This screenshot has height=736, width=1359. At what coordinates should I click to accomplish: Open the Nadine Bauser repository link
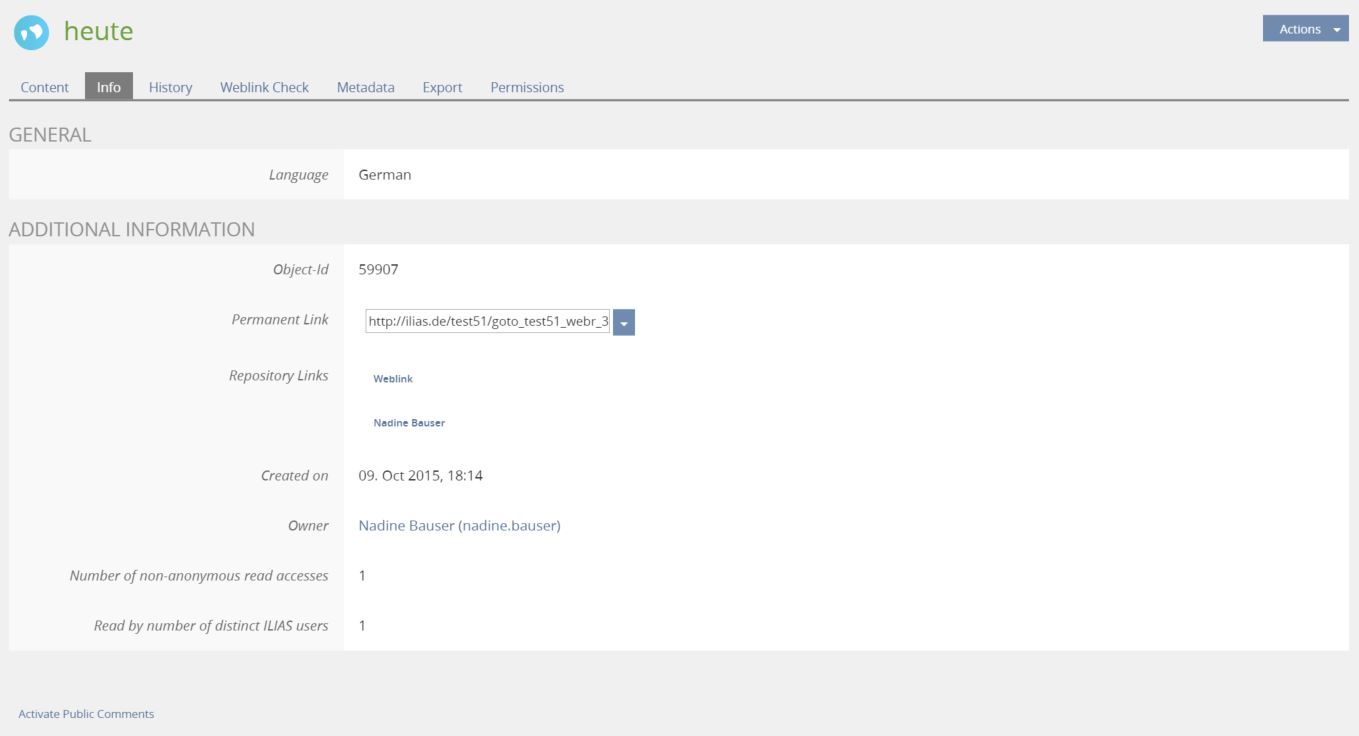pos(409,423)
